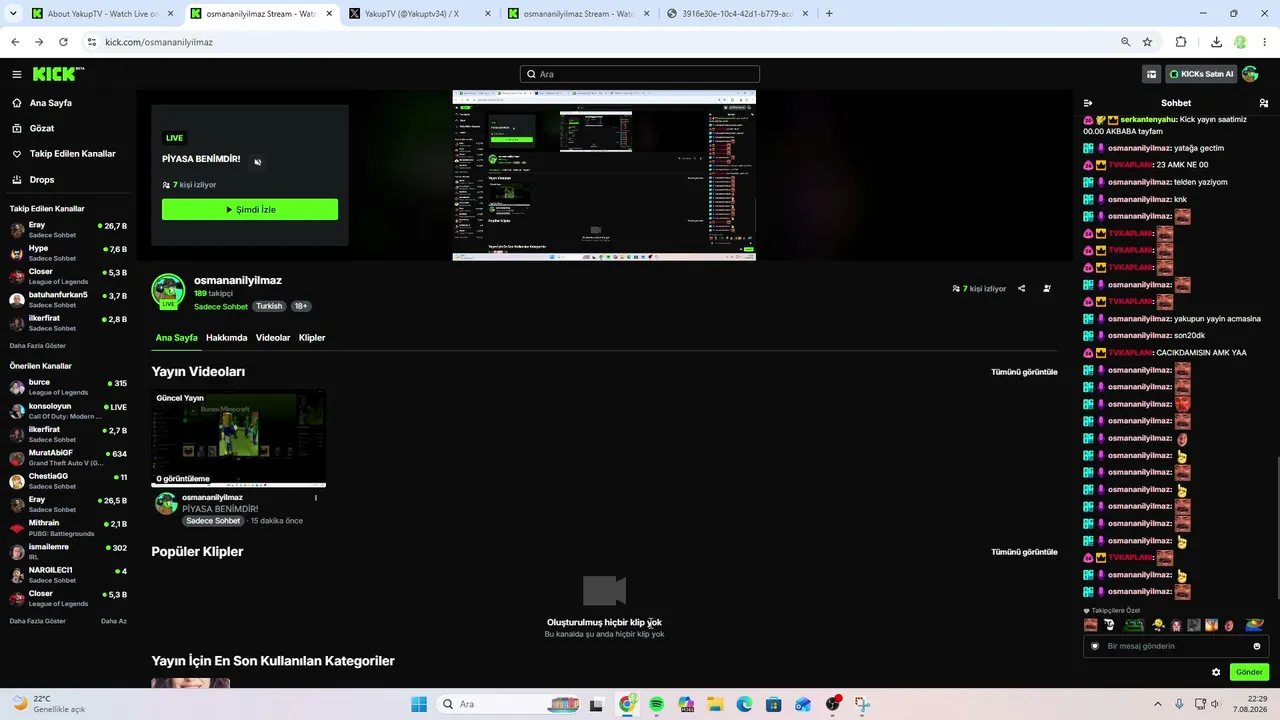Open chat user list icon

(x=1264, y=103)
